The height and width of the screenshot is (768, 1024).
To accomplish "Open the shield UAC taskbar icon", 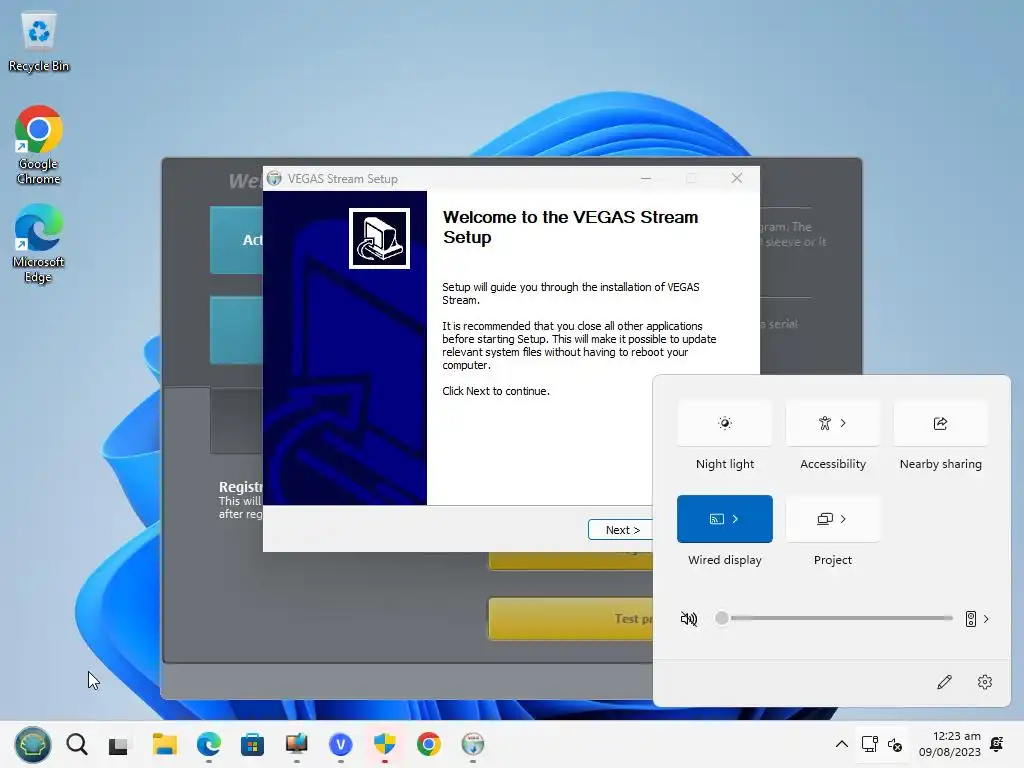I will 385,744.
